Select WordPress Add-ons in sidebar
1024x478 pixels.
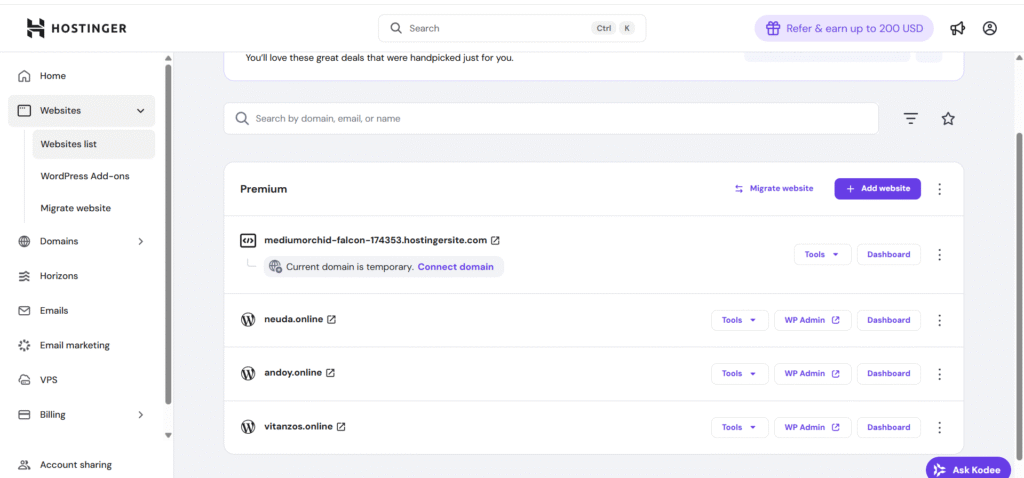pos(85,176)
